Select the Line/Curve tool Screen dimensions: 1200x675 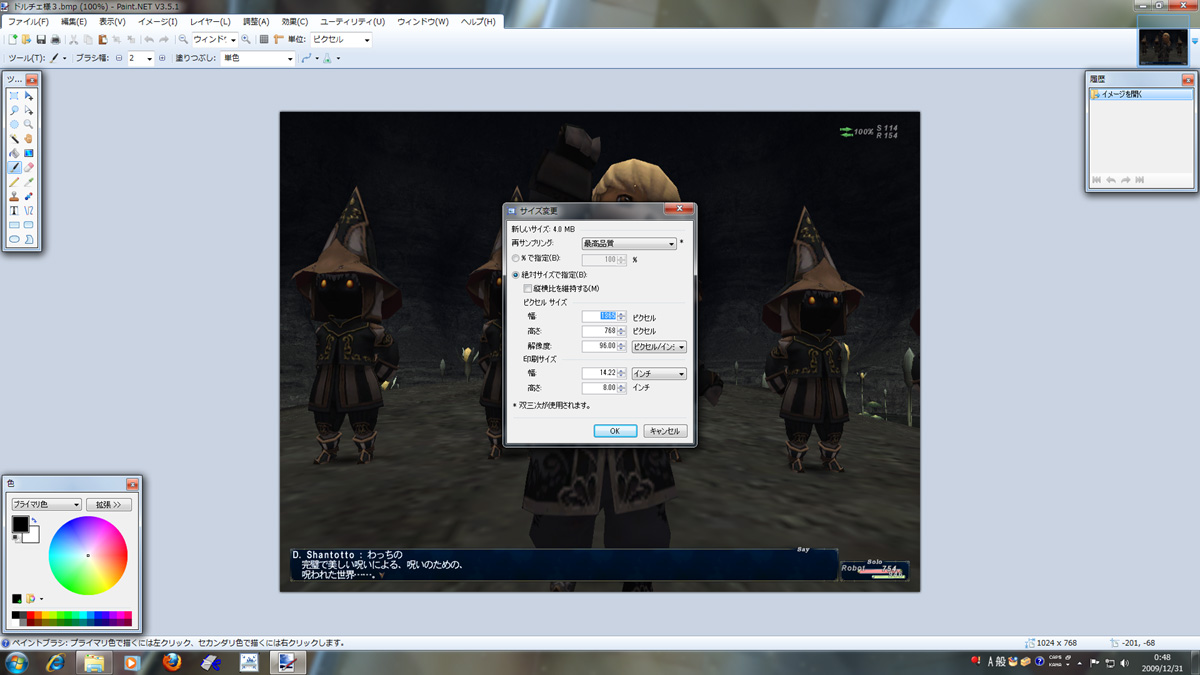coord(29,211)
